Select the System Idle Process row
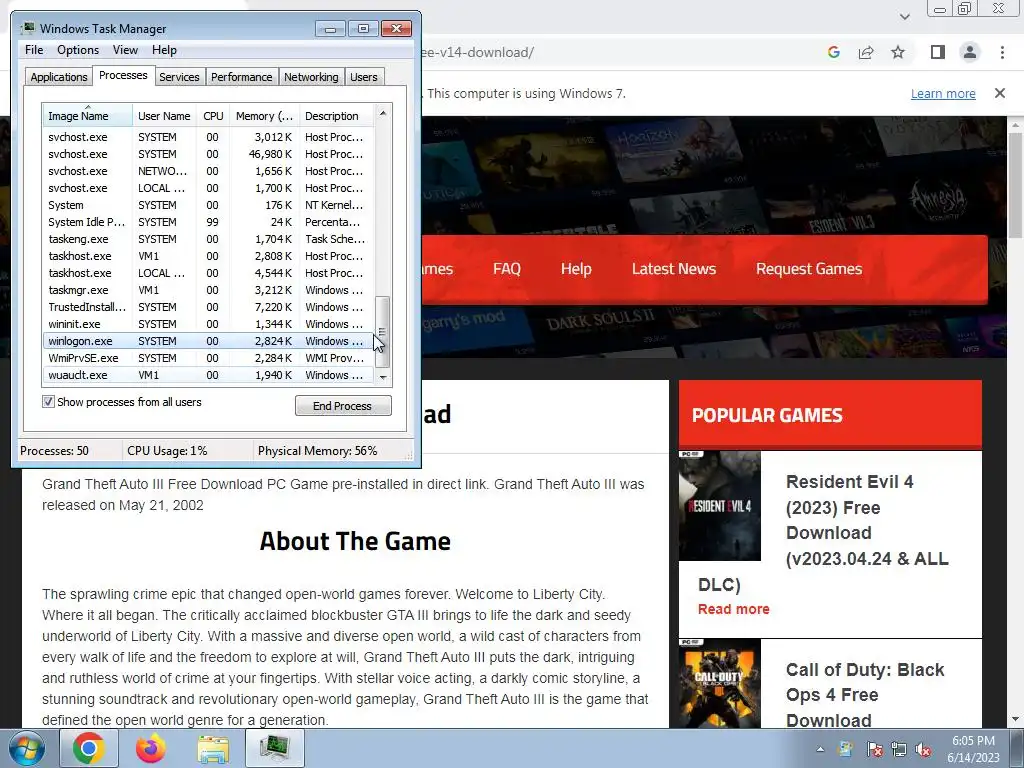The width and height of the screenshot is (1024, 768). pyautogui.click(x=208, y=222)
